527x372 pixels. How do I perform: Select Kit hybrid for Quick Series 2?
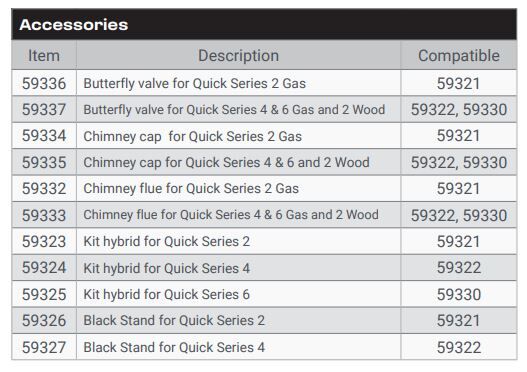166,242
